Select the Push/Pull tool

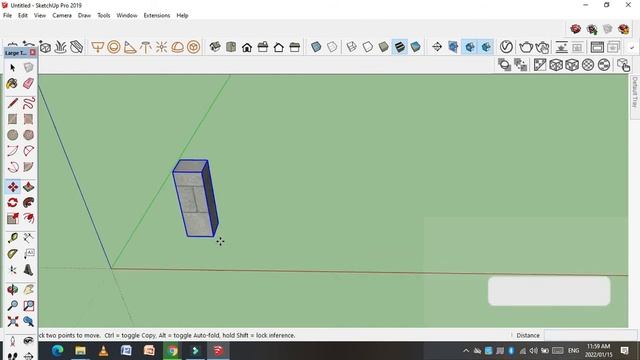click(x=28, y=187)
